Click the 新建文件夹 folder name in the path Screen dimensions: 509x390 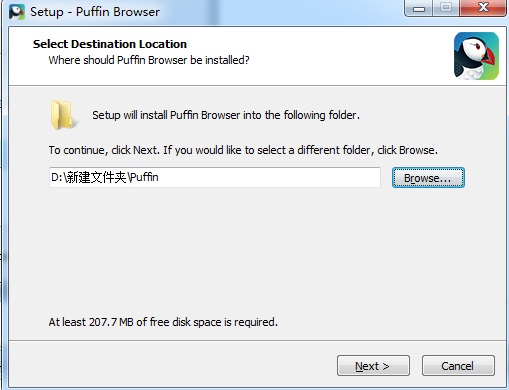coord(95,177)
